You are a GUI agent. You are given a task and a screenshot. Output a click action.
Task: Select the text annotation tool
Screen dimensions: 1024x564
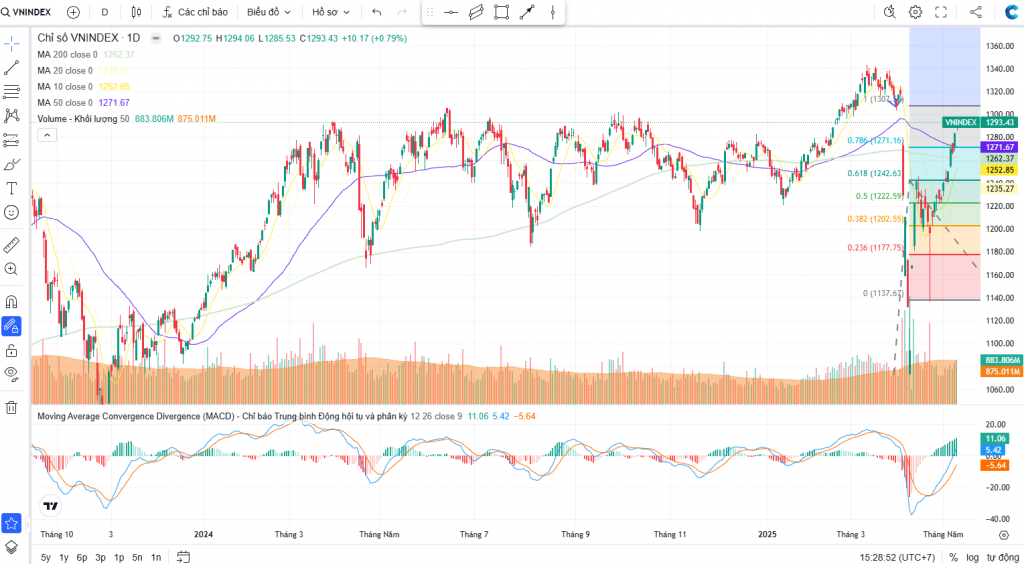point(11,188)
